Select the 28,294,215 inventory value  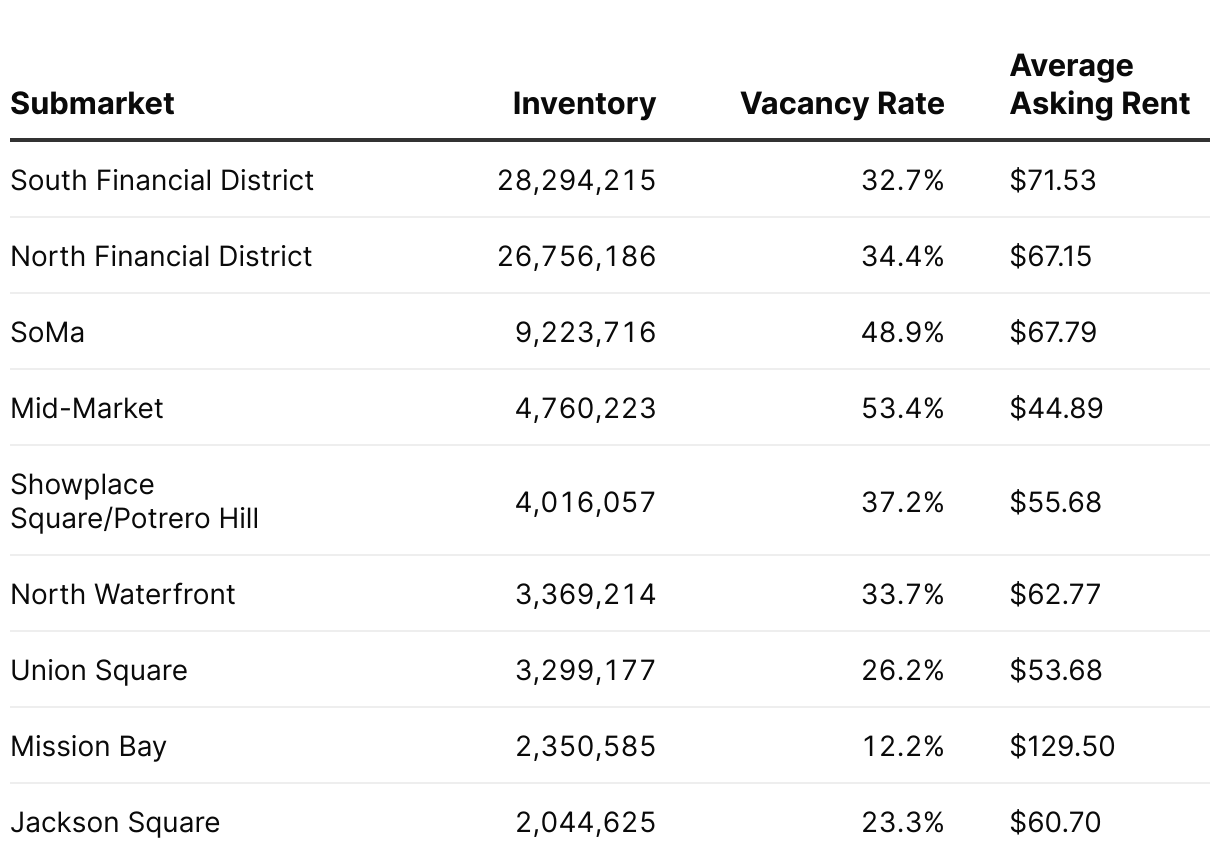click(x=577, y=180)
